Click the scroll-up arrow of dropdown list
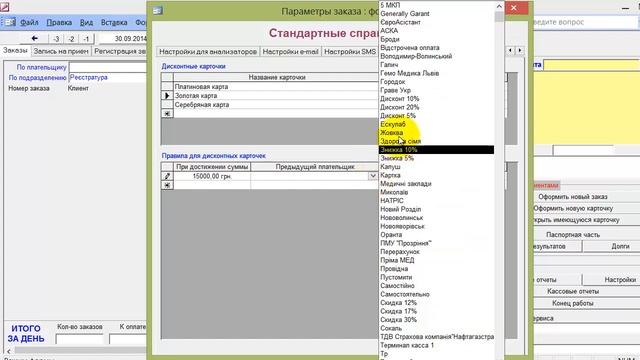640x360 pixels. (x=499, y=6)
